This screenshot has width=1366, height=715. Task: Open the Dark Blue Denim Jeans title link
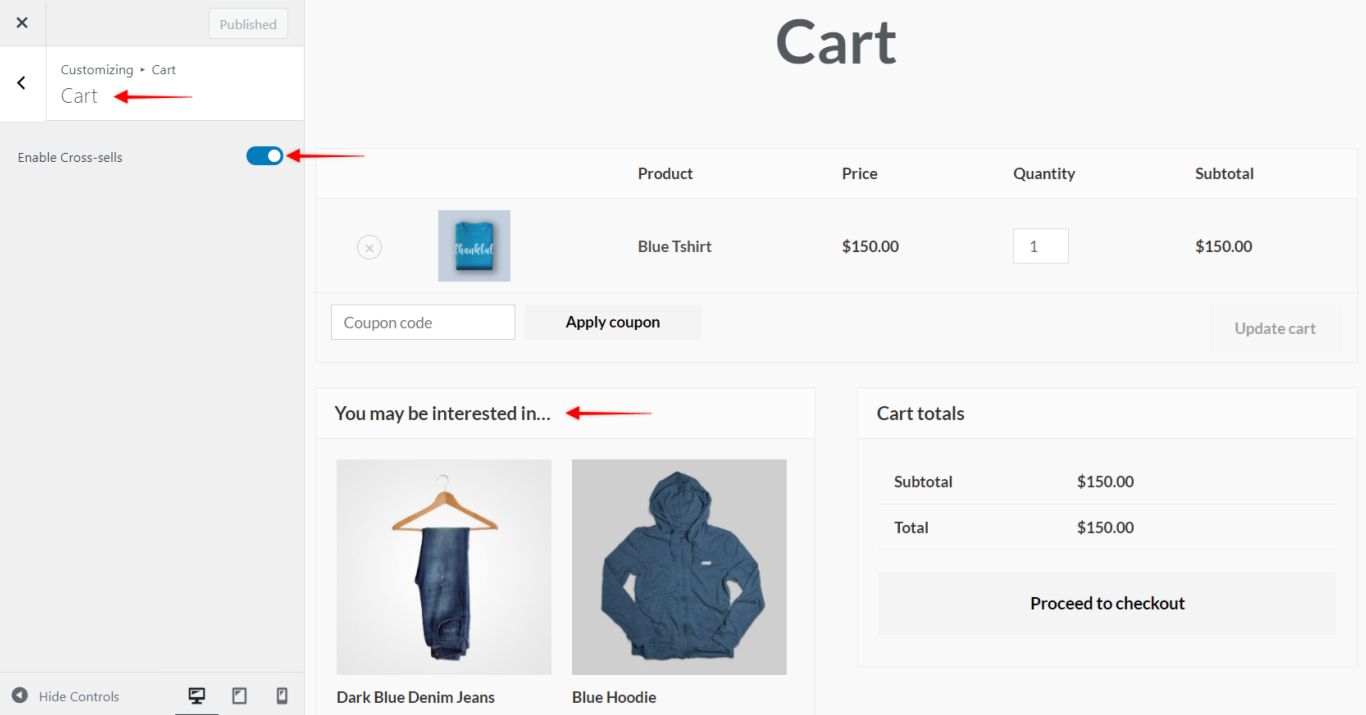click(415, 697)
